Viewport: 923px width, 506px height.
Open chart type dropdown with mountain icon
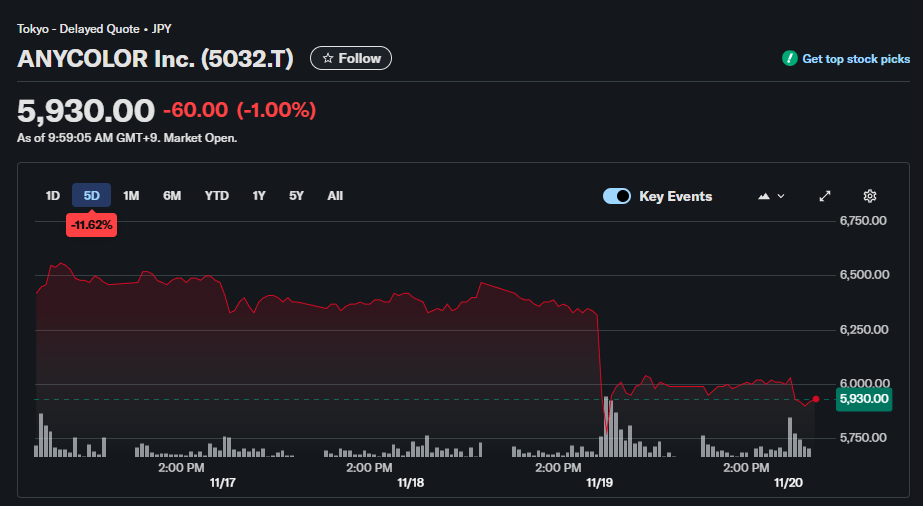(771, 196)
